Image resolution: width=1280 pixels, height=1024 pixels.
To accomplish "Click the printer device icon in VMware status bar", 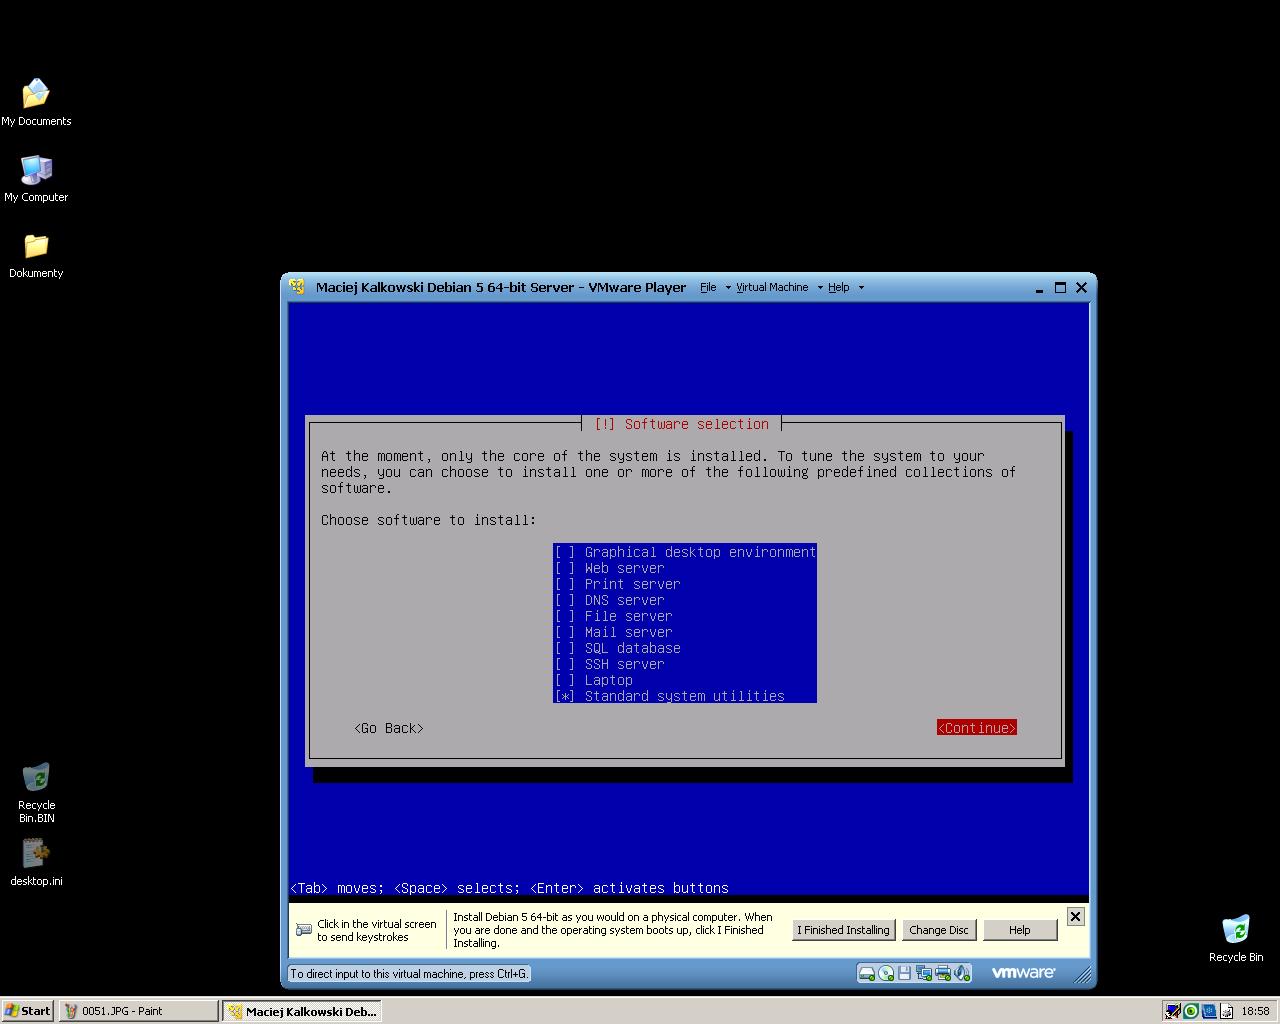I will [x=942, y=973].
